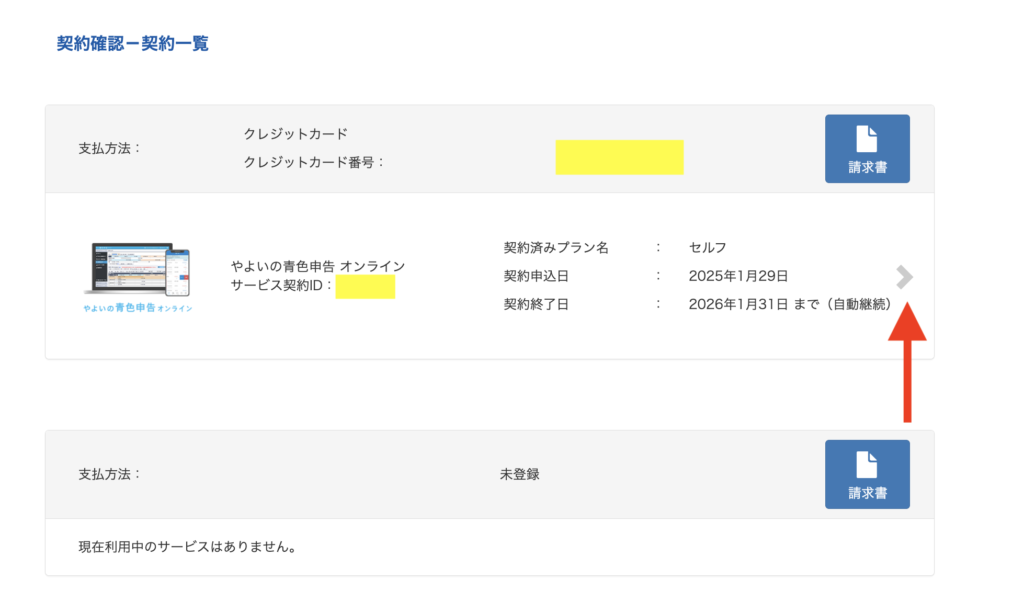This screenshot has width=1024, height=613.
Task: Click the yellow masked credit card number
Action: click(619, 158)
